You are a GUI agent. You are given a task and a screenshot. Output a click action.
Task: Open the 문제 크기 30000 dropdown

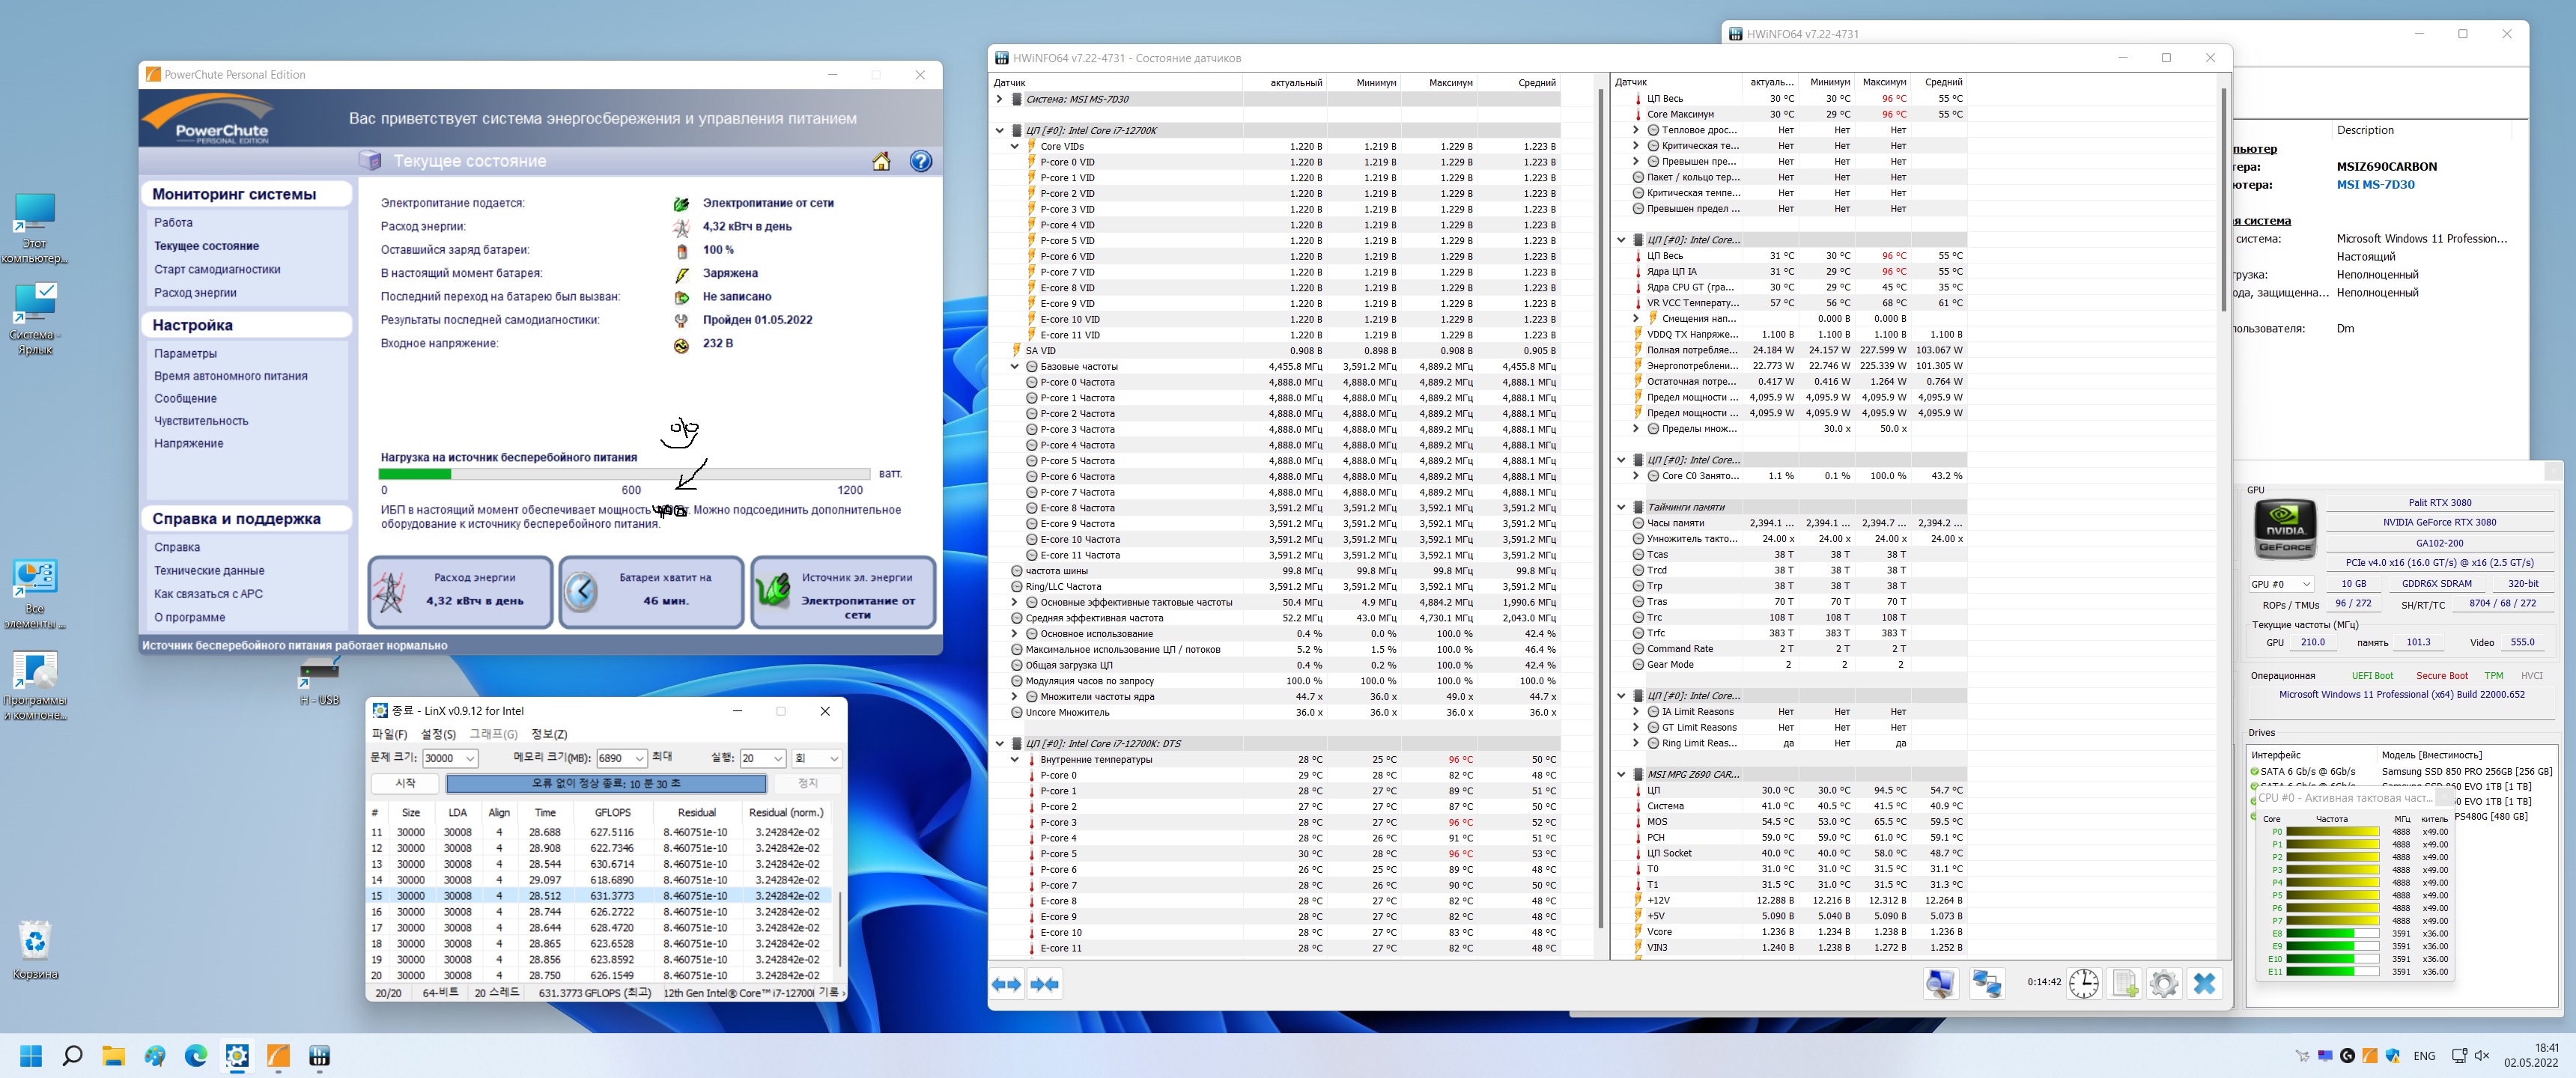click(470, 759)
